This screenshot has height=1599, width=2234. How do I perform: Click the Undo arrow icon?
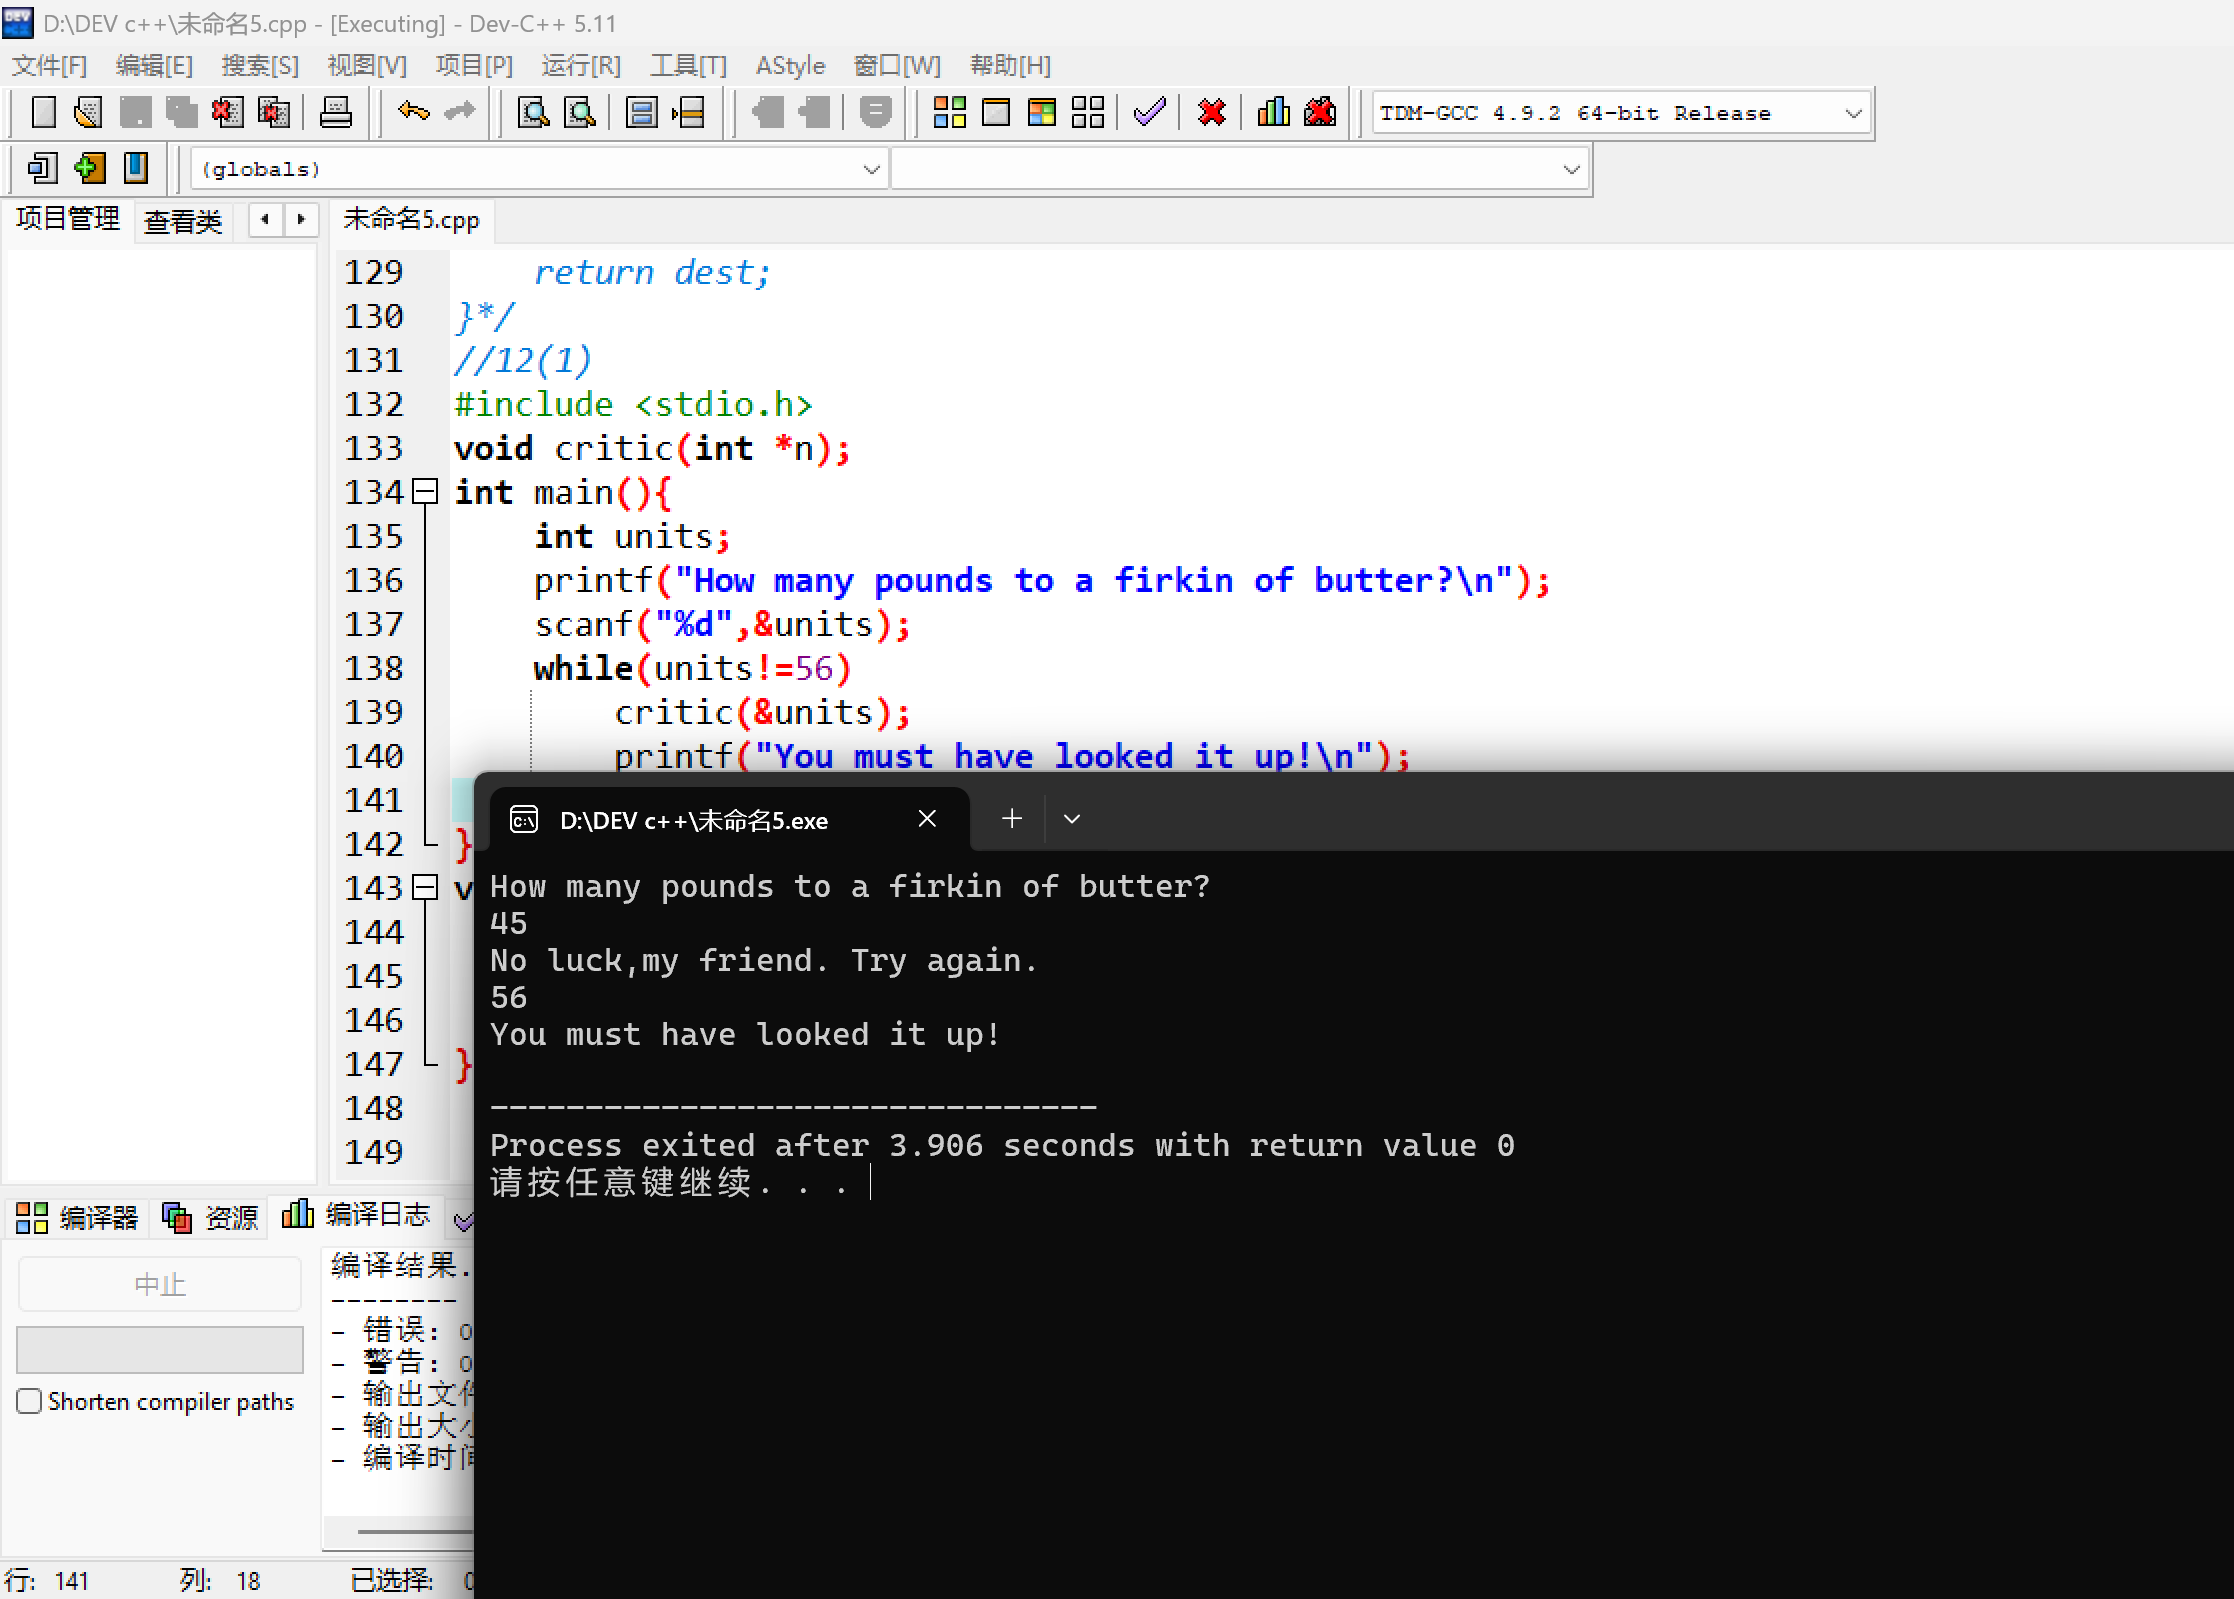(413, 112)
